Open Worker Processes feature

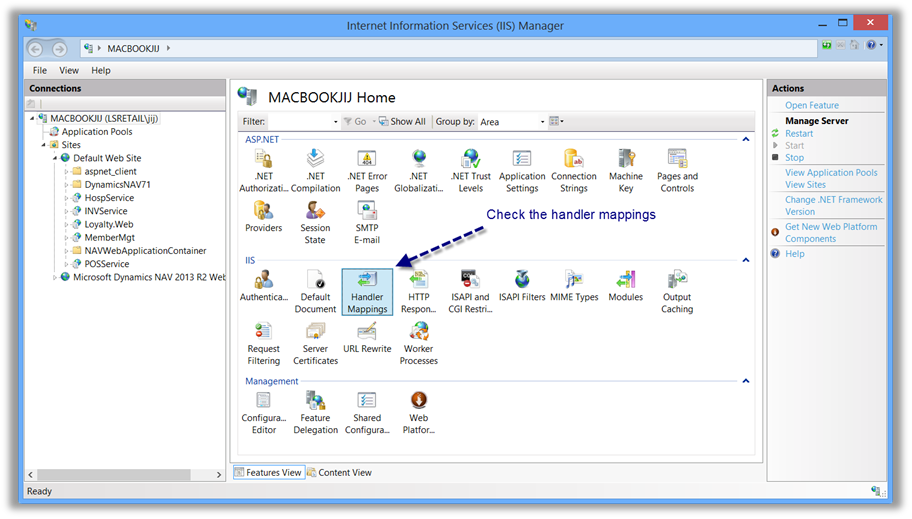pyautogui.click(x=419, y=343)
